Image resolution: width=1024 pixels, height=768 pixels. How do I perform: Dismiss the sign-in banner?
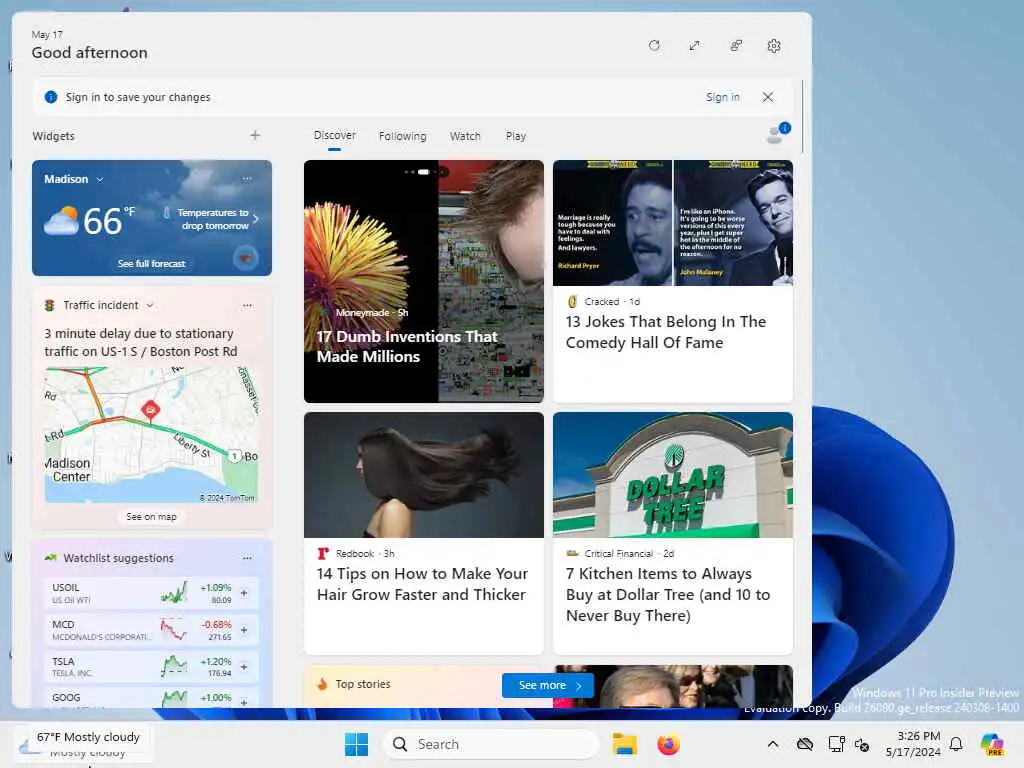click(768, 97)
